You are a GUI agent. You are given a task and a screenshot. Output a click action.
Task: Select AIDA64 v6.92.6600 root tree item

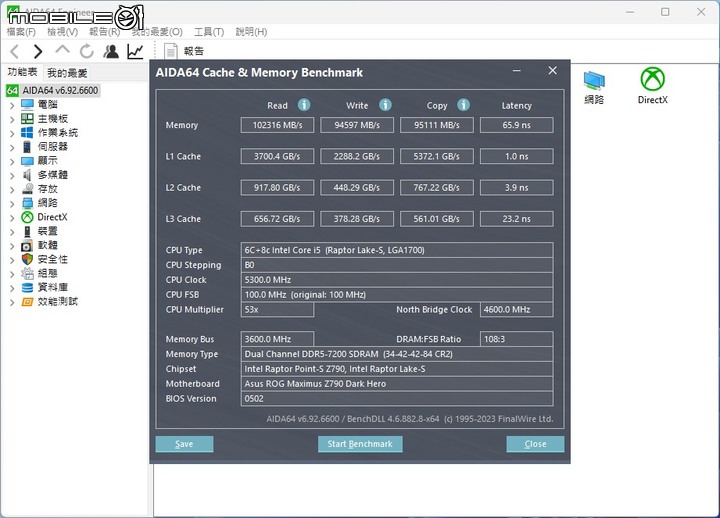pos(60,90)
